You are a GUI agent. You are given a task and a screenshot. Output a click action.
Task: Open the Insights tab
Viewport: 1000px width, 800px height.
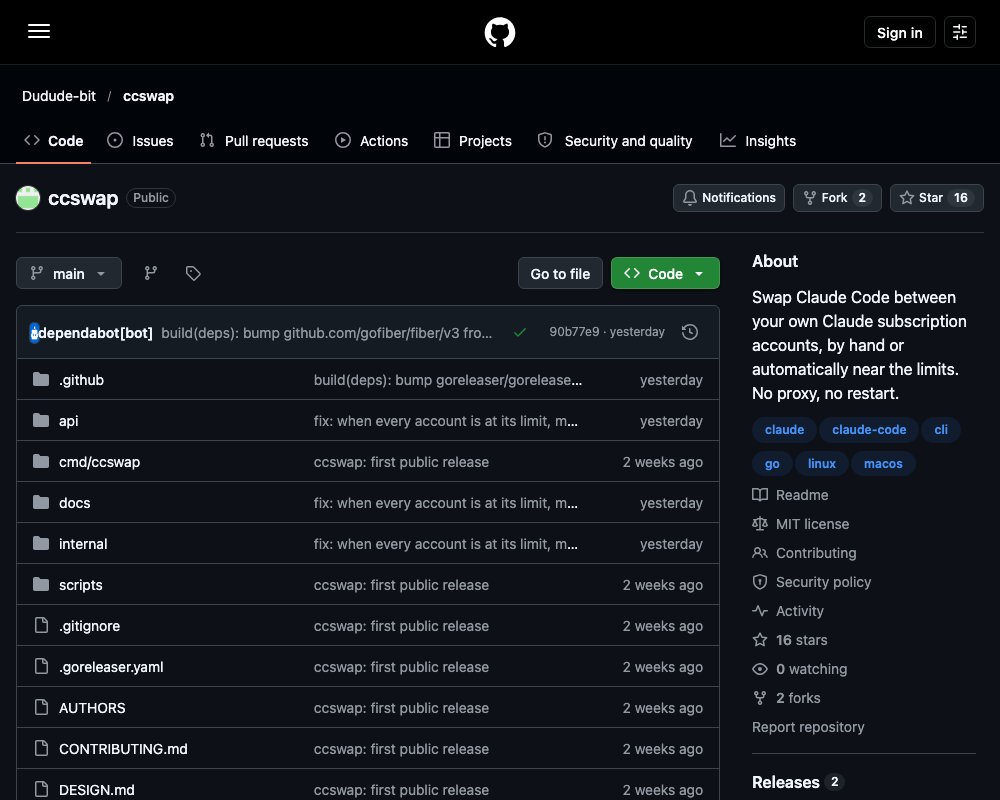click(758, 141)
